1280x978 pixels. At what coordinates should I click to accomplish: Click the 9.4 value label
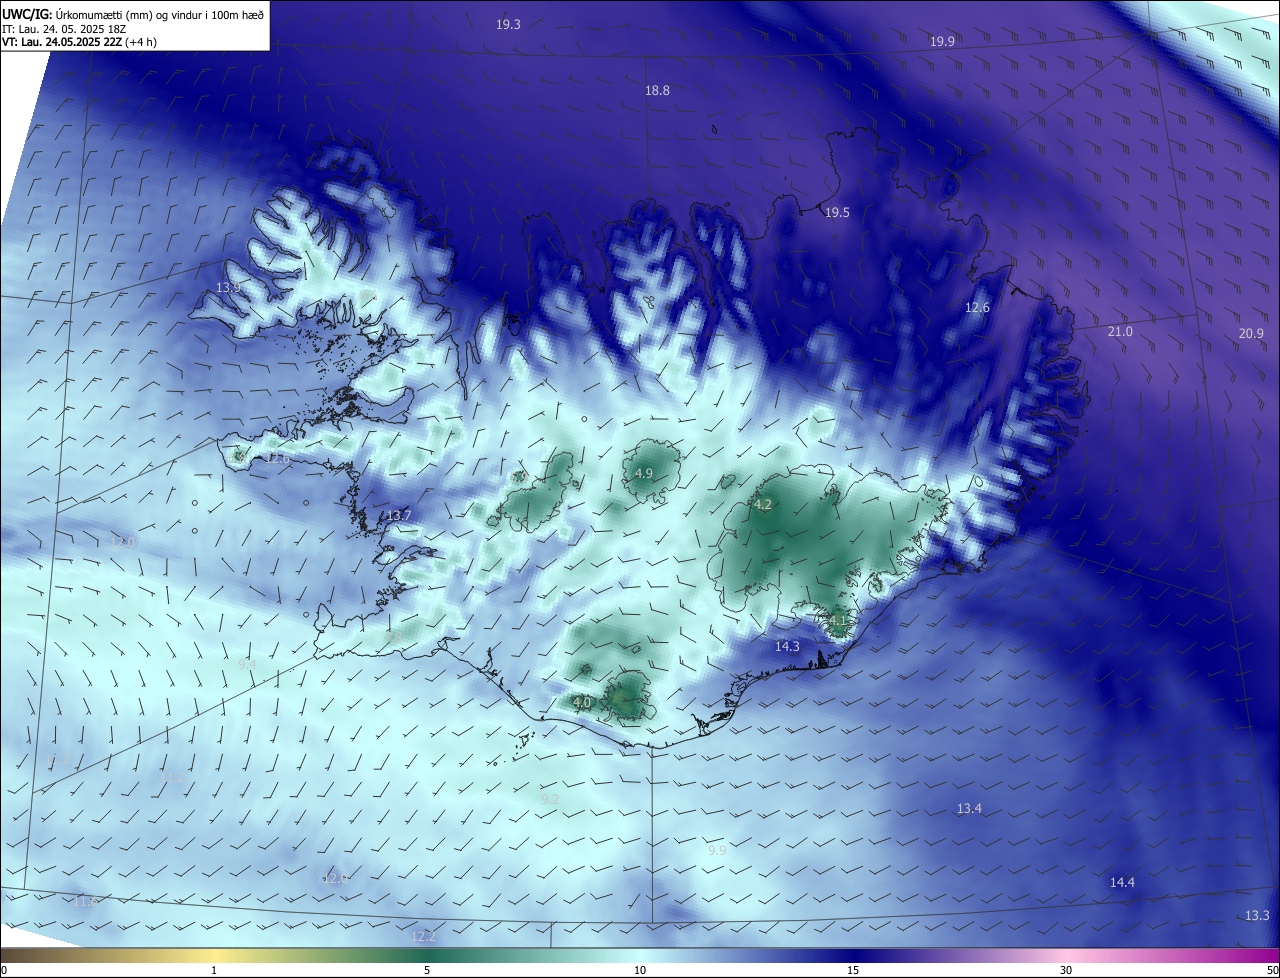[247, 664]
